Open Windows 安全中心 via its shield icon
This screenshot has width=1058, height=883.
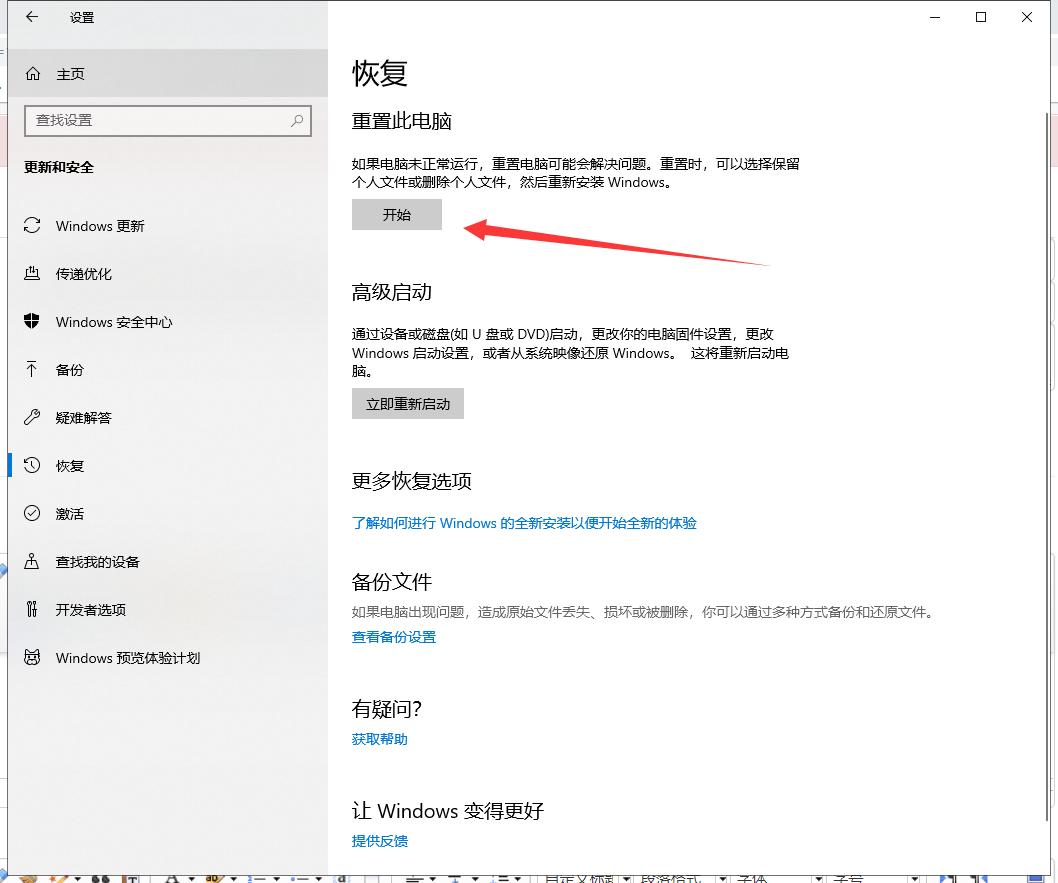31,322
